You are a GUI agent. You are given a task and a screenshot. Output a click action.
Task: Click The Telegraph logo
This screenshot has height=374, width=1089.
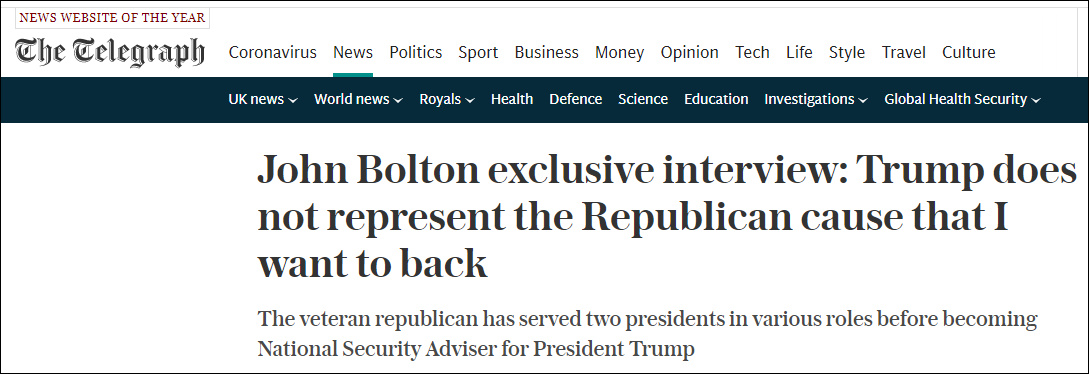pyautogui.click(x=110, y=51)
